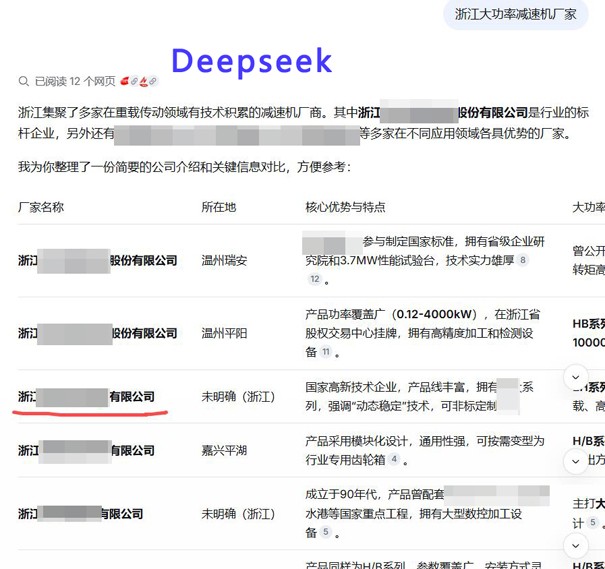Click the down chevron below 主打大 row
605x569 pixels.
pos(575,545)
